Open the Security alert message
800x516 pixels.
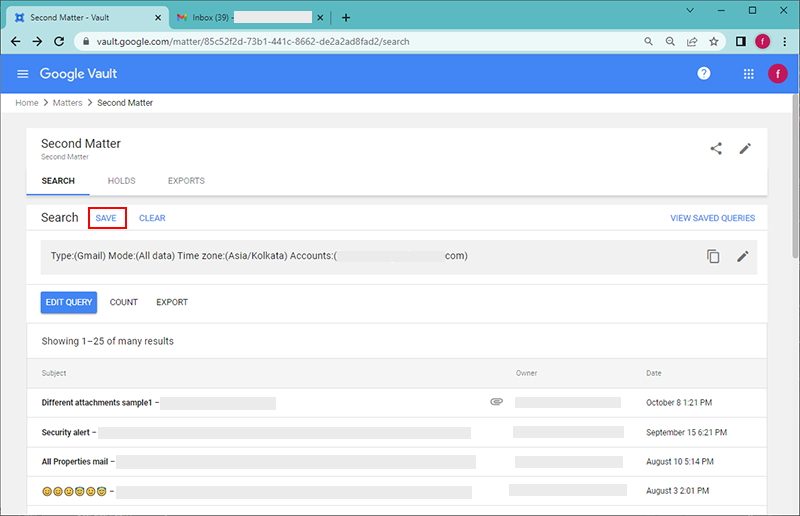coord(397,432)
